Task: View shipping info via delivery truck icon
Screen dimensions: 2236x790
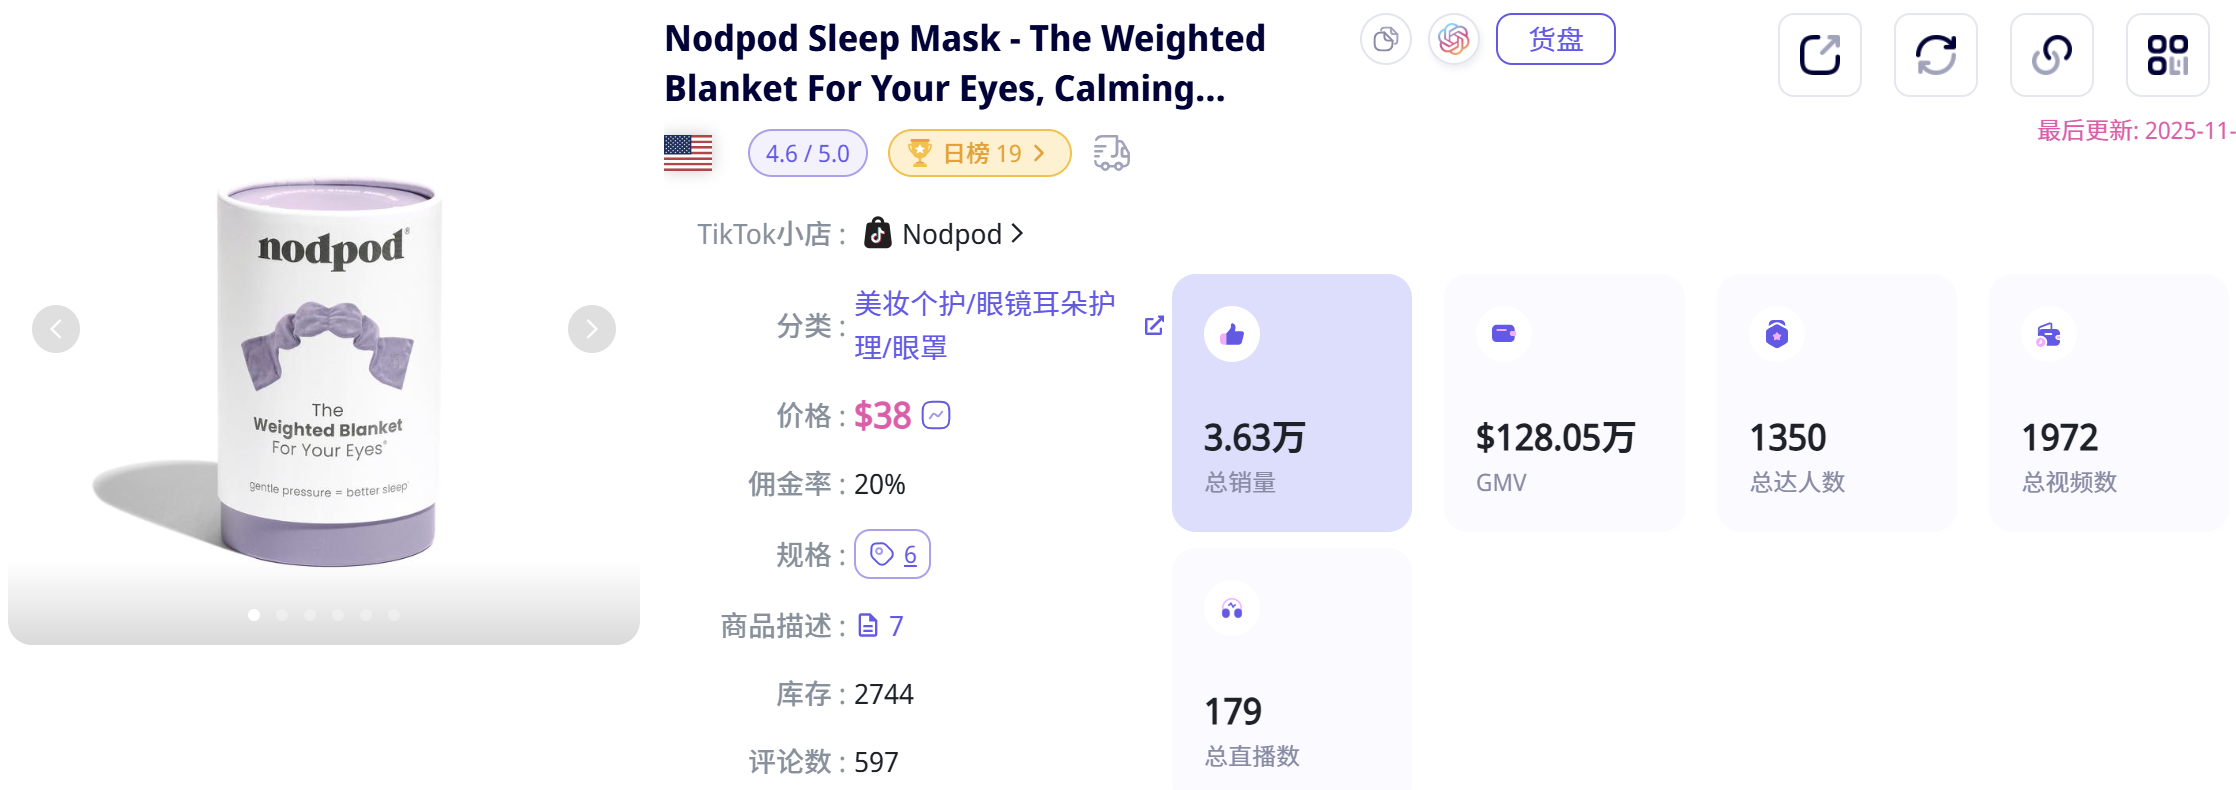Action: pyautogui.click(x=1111, y=152)
